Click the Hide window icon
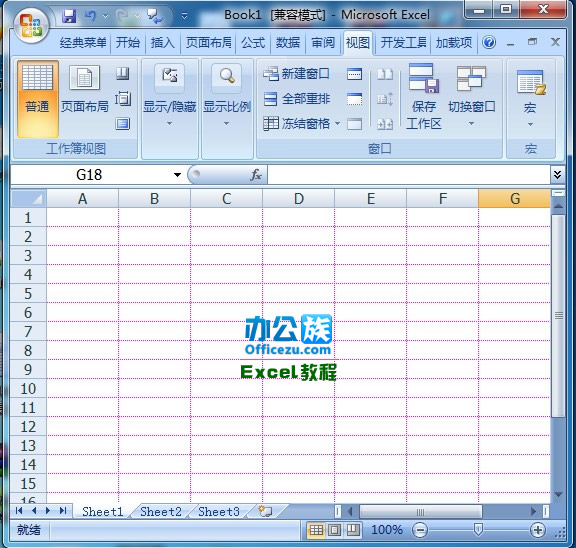576x548 pixels. [x=354, y=99]
